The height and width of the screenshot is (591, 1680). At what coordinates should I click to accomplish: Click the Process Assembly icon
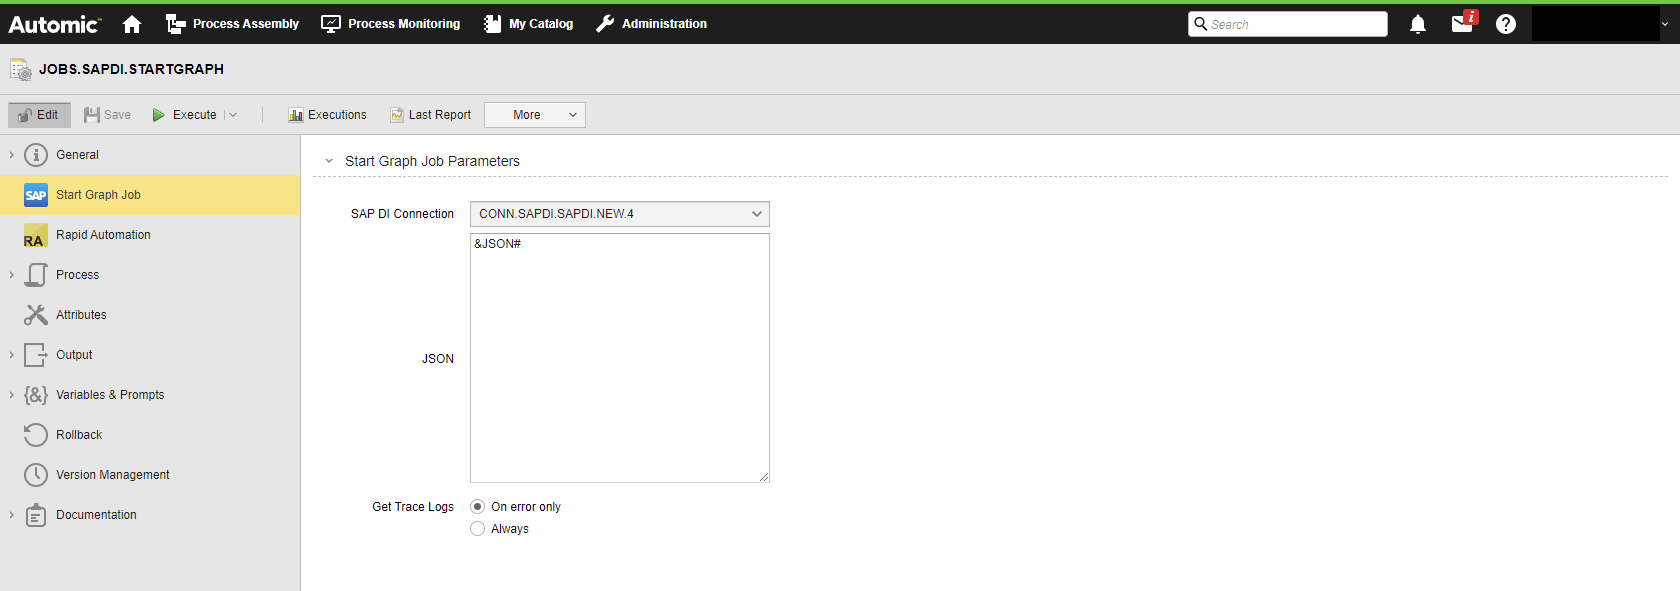pyautogui.click(x=176, y=24)
